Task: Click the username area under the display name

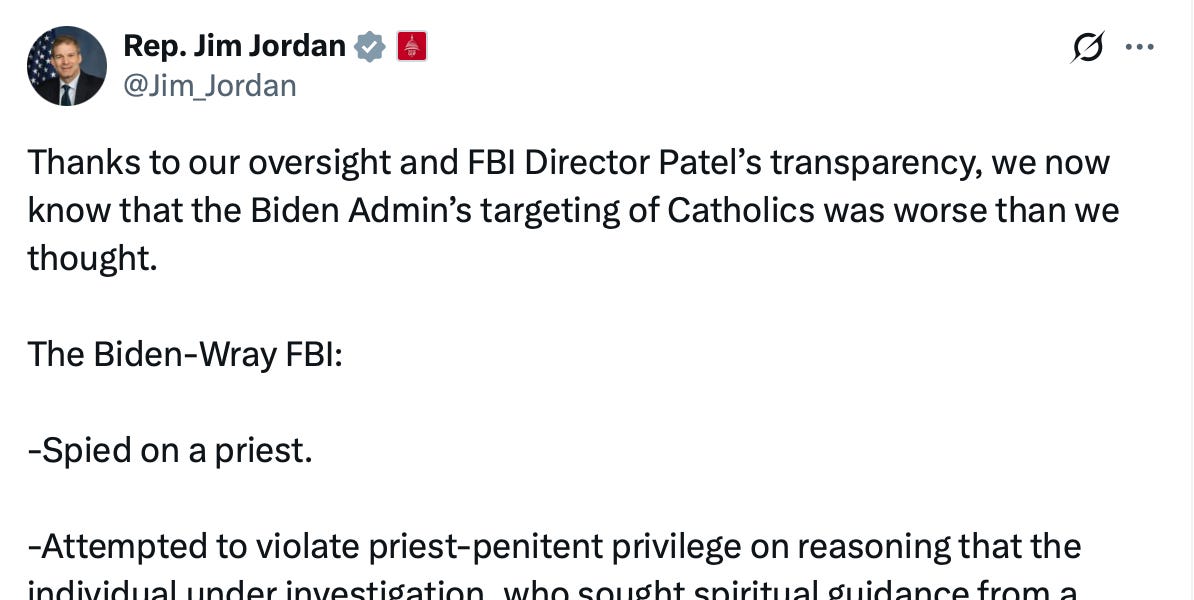Action: (x=210, y=86)
